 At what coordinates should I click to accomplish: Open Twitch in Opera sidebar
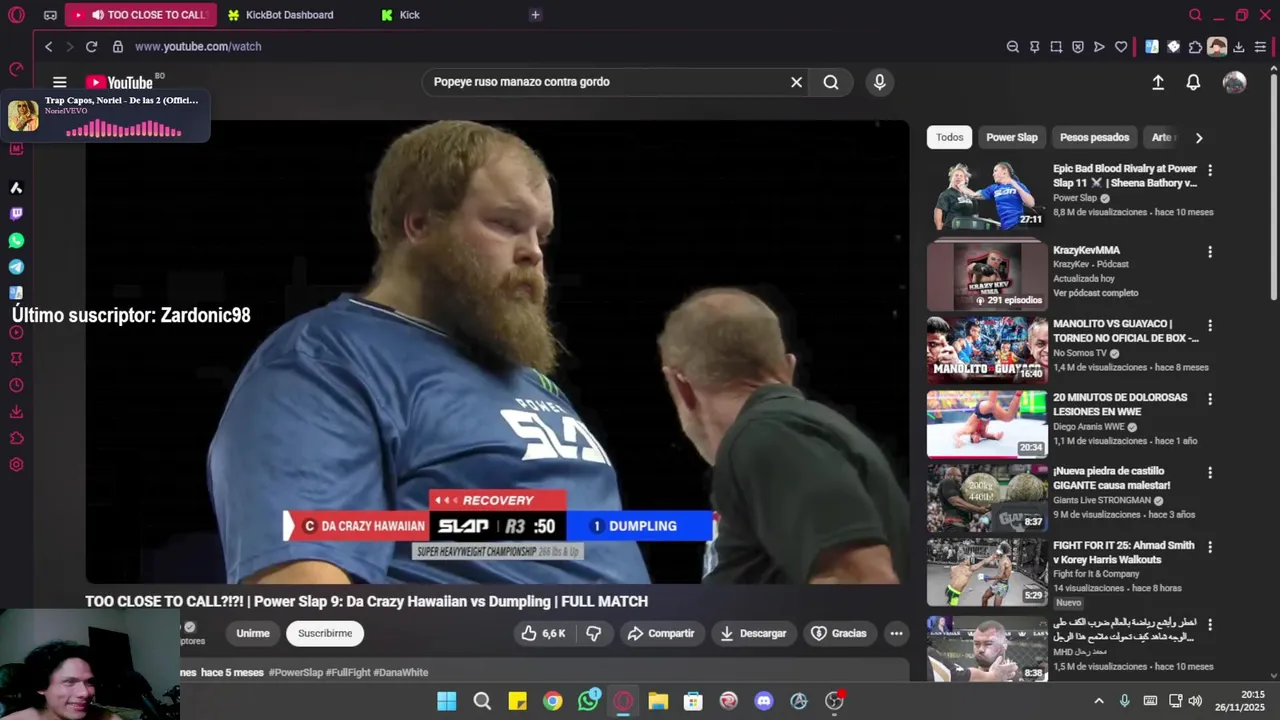pos(16,214)
